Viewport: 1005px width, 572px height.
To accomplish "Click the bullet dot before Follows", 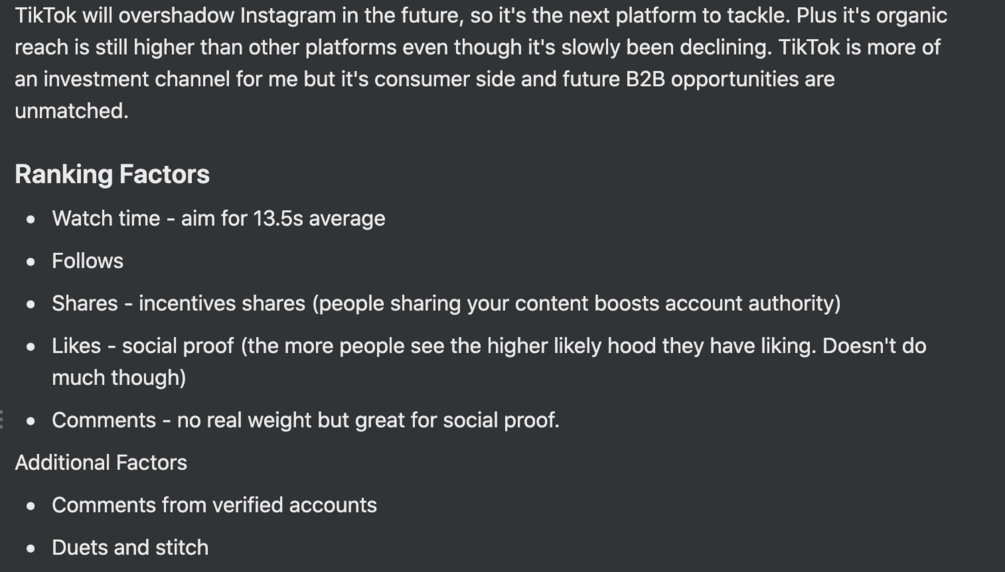I will click(x=32, y=261).
